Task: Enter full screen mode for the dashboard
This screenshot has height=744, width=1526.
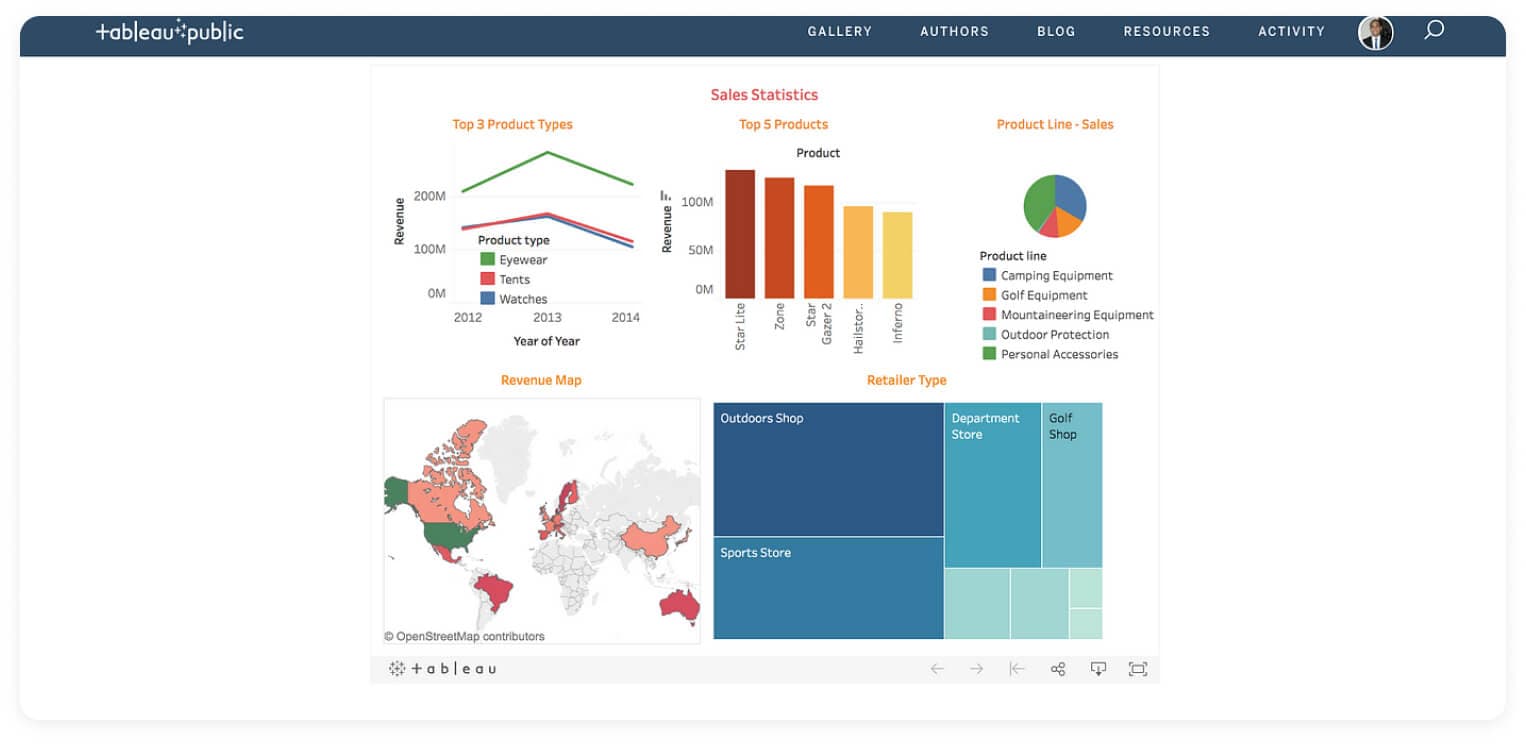Action: [x=1137, y=668]
